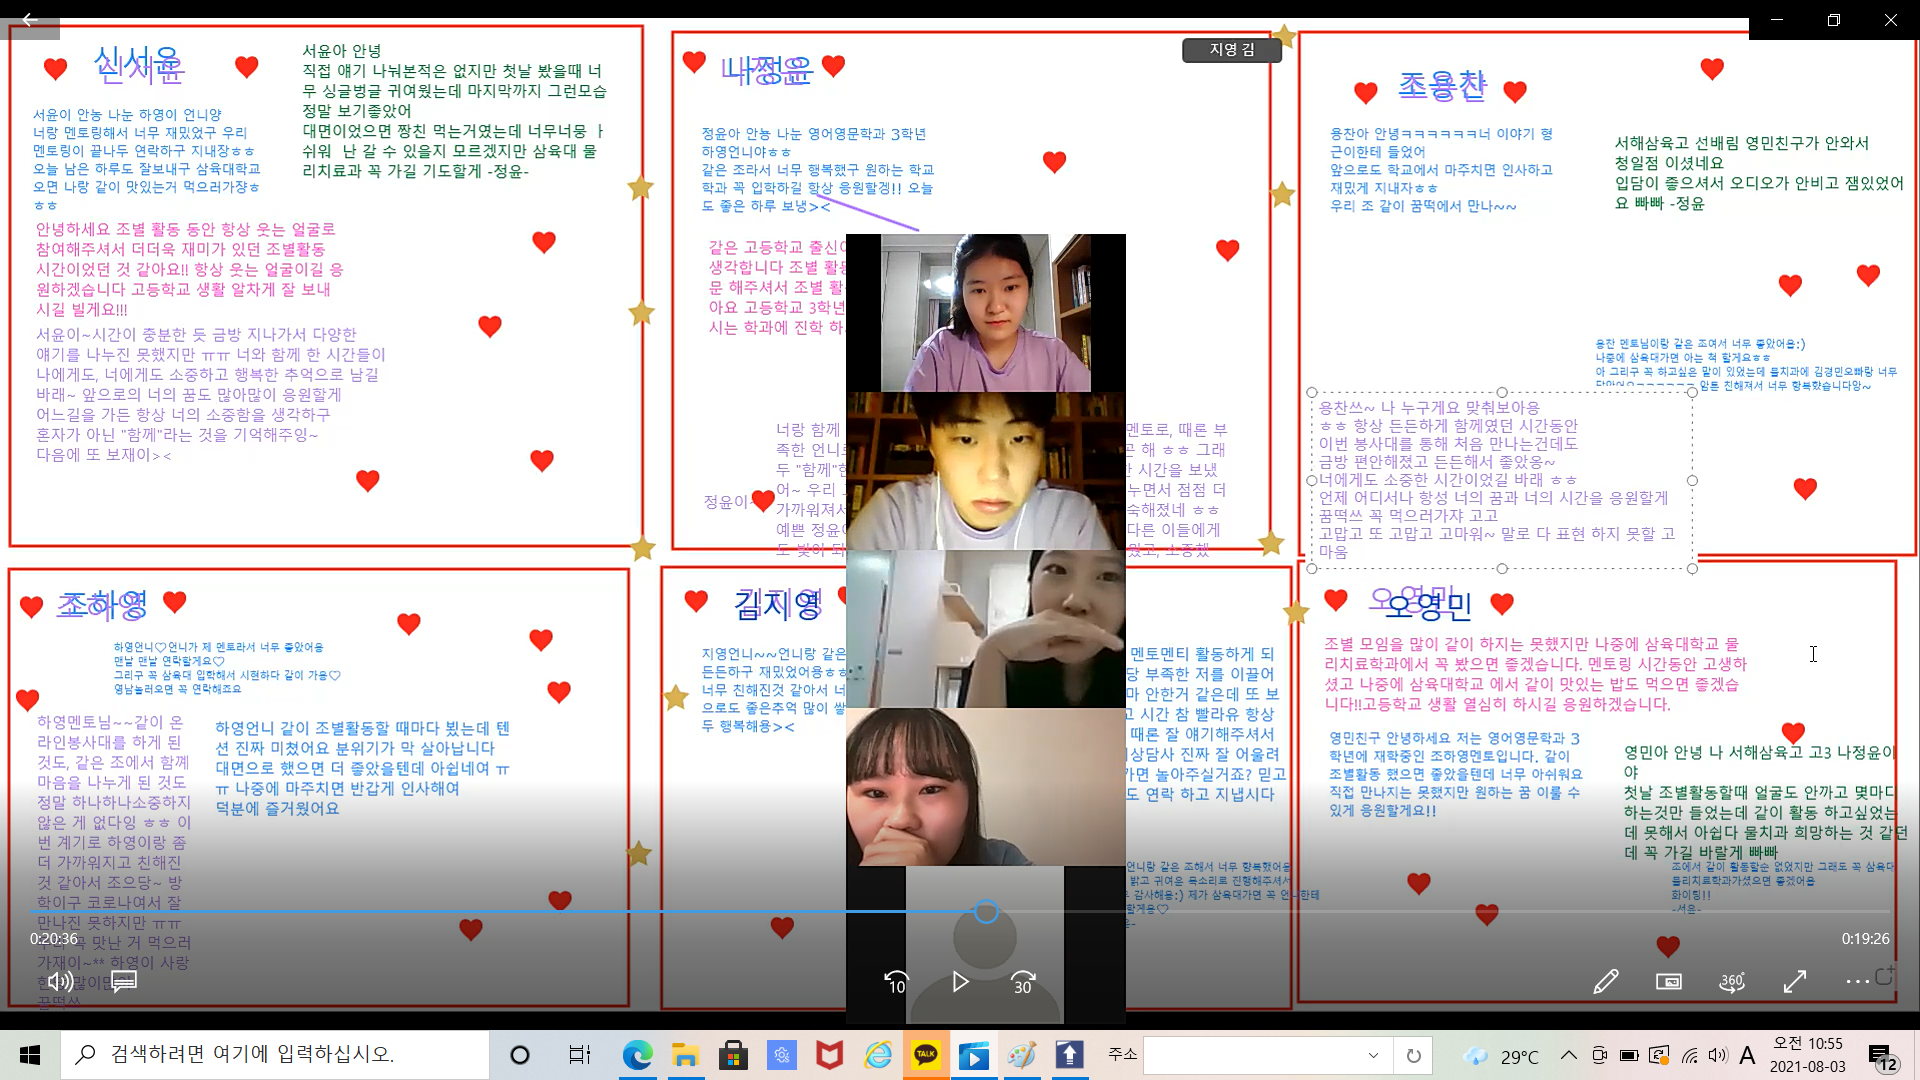Open subtitles and captions menu
The width and height of the screenshot is (1920, 1080).
tap(124, 982)
